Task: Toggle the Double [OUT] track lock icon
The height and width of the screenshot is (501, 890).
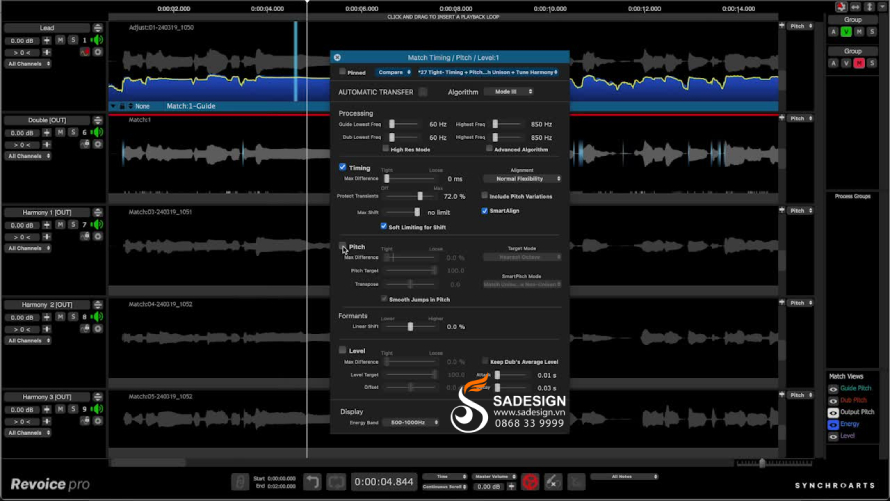Action: (85, 144)
